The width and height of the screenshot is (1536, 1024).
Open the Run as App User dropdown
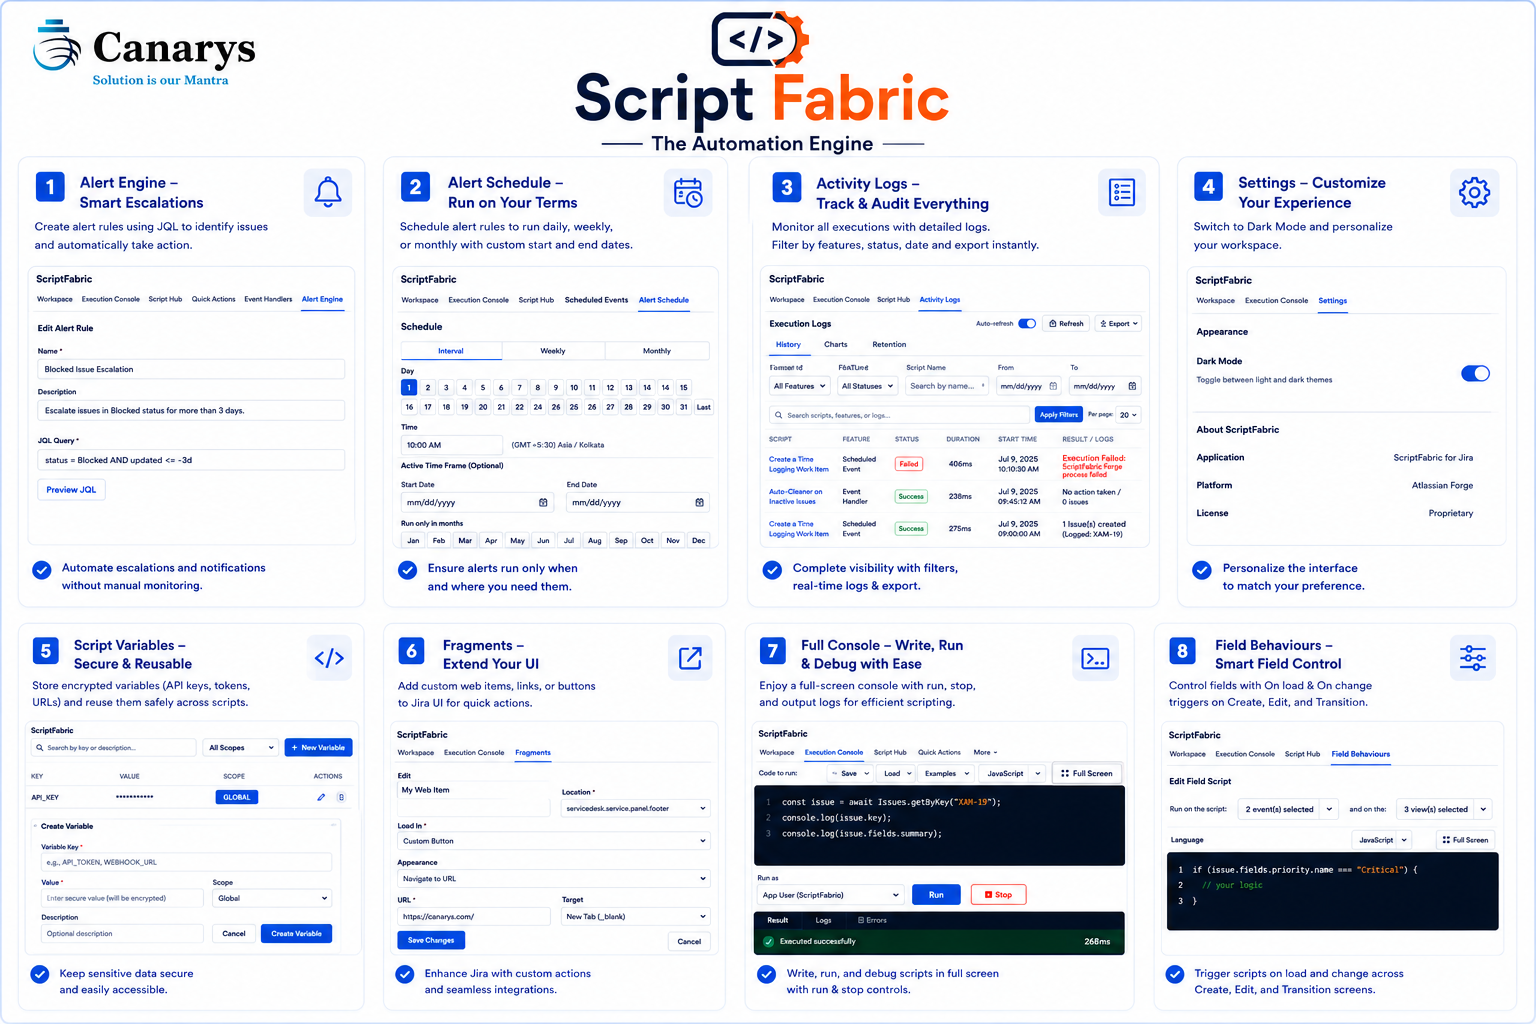coord(830,895)
